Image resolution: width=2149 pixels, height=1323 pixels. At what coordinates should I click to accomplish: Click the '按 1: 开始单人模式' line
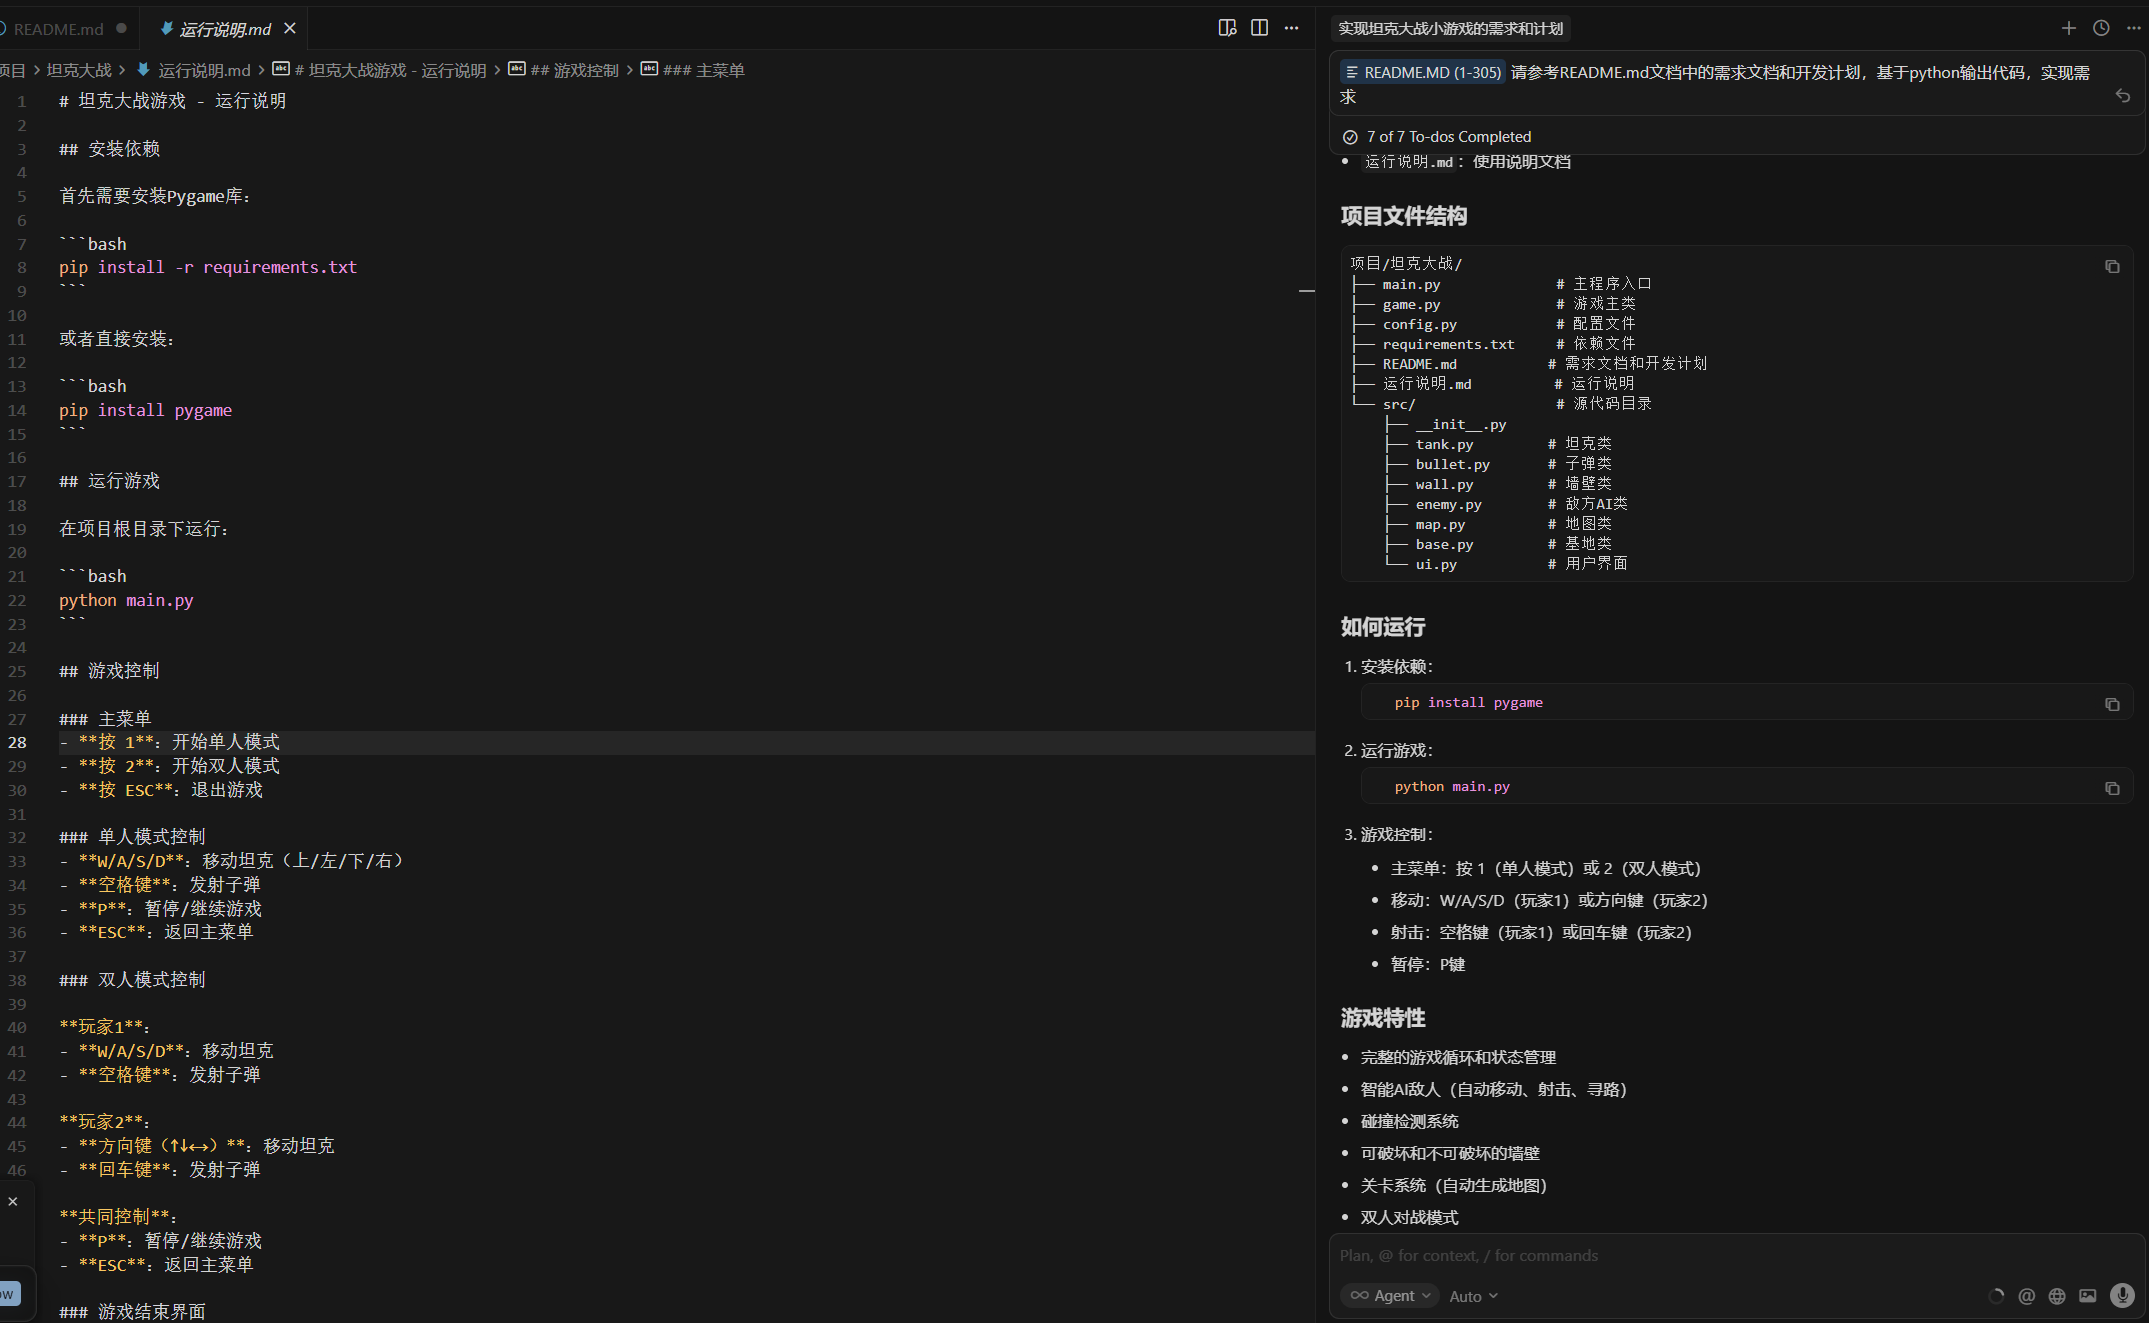pyautogui.click(x=169, y=742)
